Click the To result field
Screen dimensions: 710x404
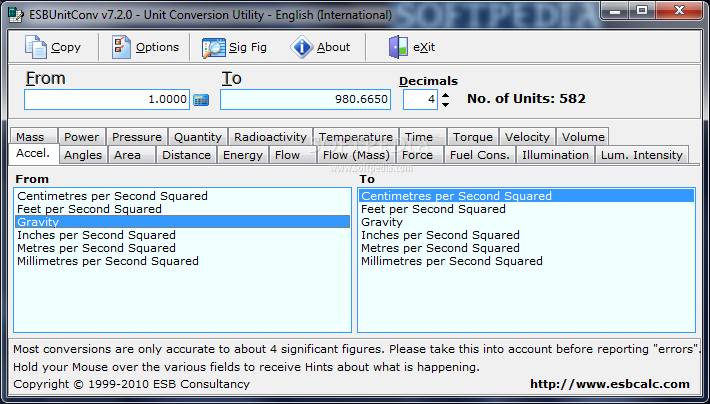[305, 99]
